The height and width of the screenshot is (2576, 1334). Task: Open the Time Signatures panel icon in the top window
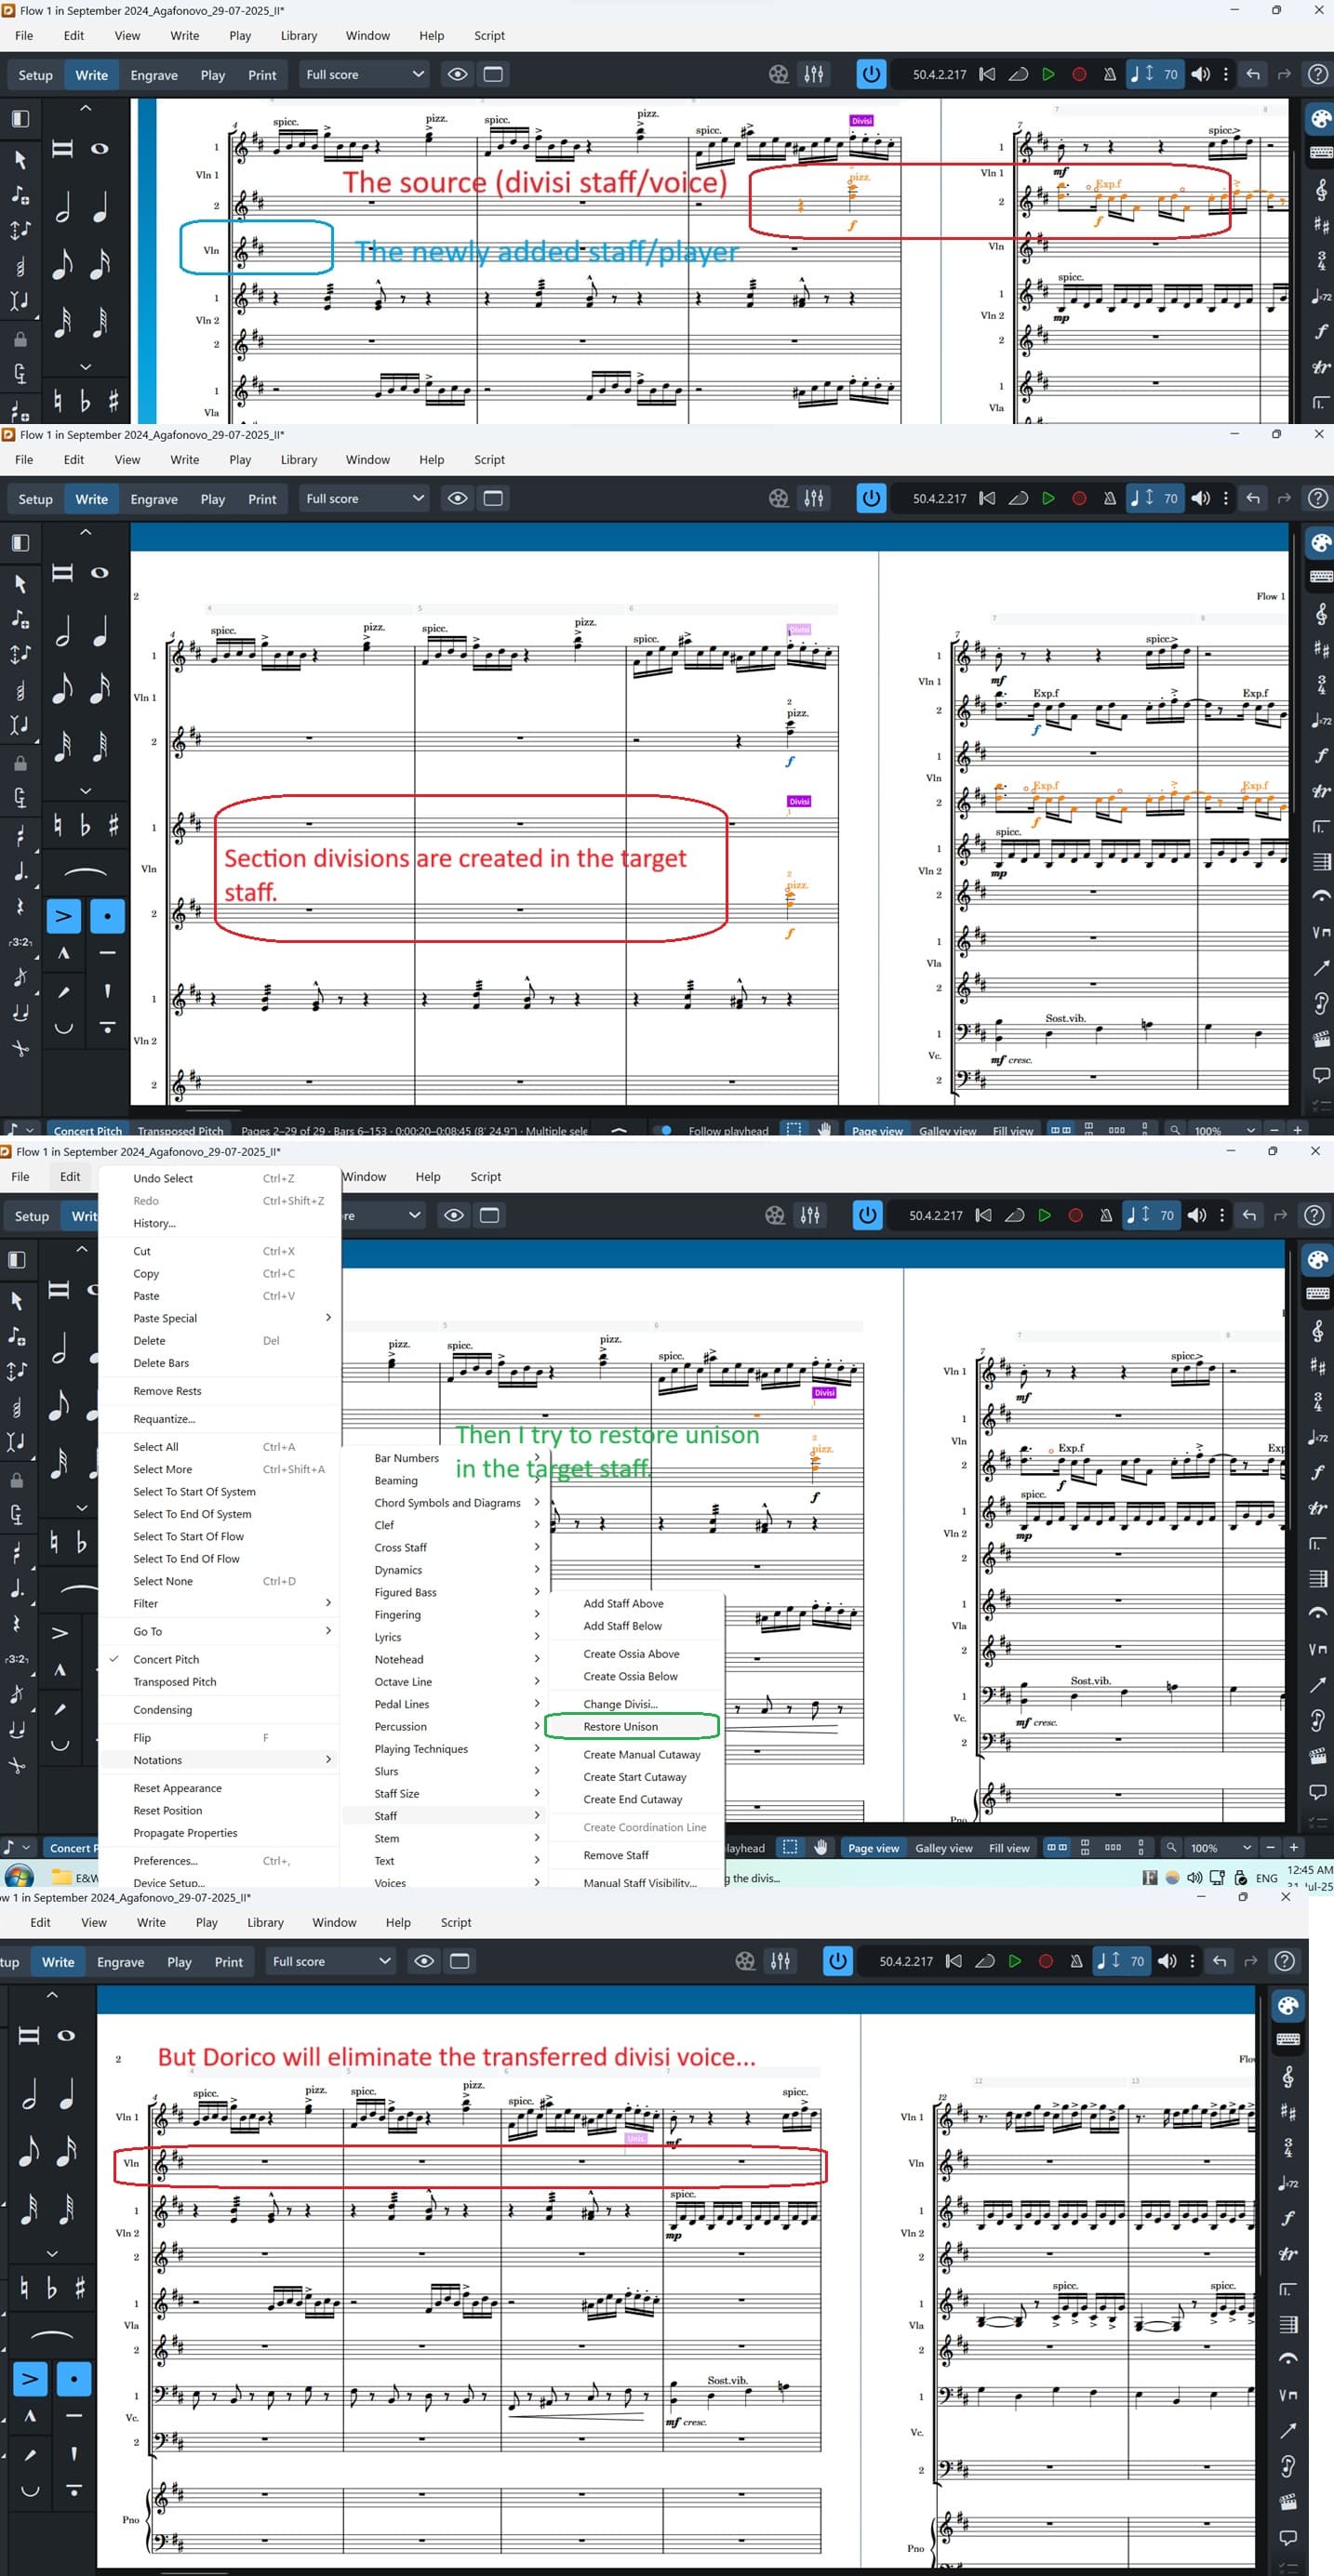pyautogui.click(x=1321, y=261)
